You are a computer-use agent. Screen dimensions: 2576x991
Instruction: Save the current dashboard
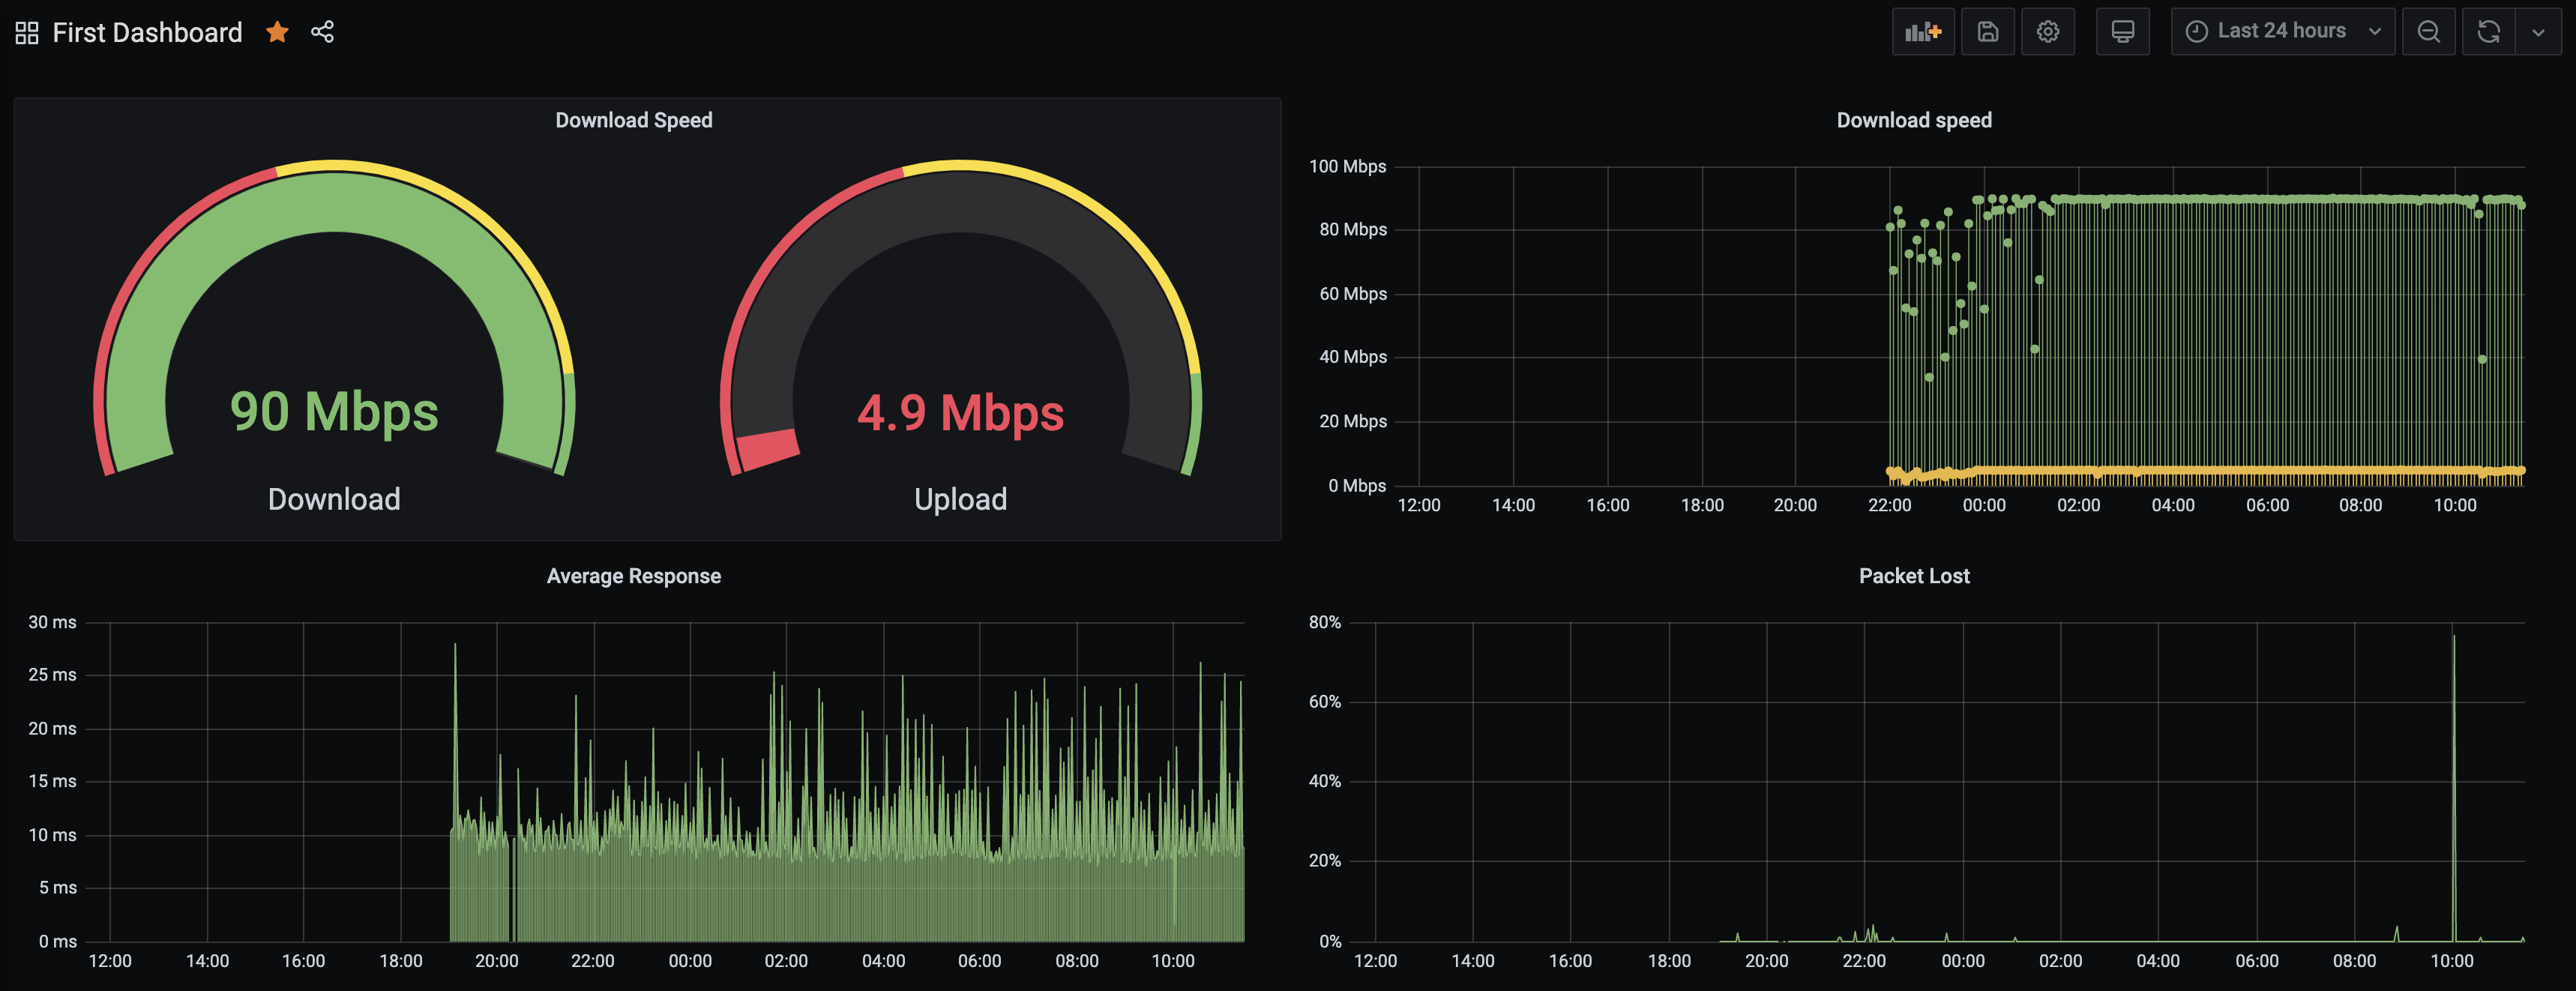[1988, 31]
